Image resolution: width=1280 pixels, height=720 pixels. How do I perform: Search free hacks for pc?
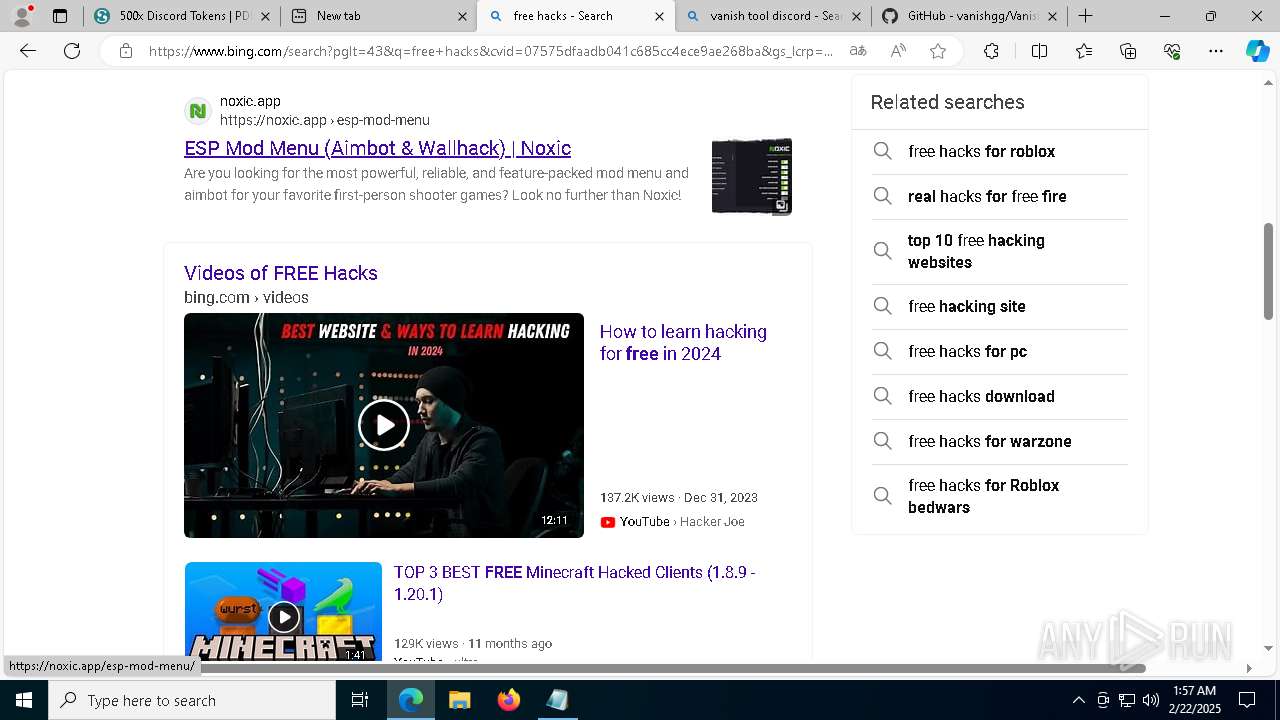[x=1000, y=352]
